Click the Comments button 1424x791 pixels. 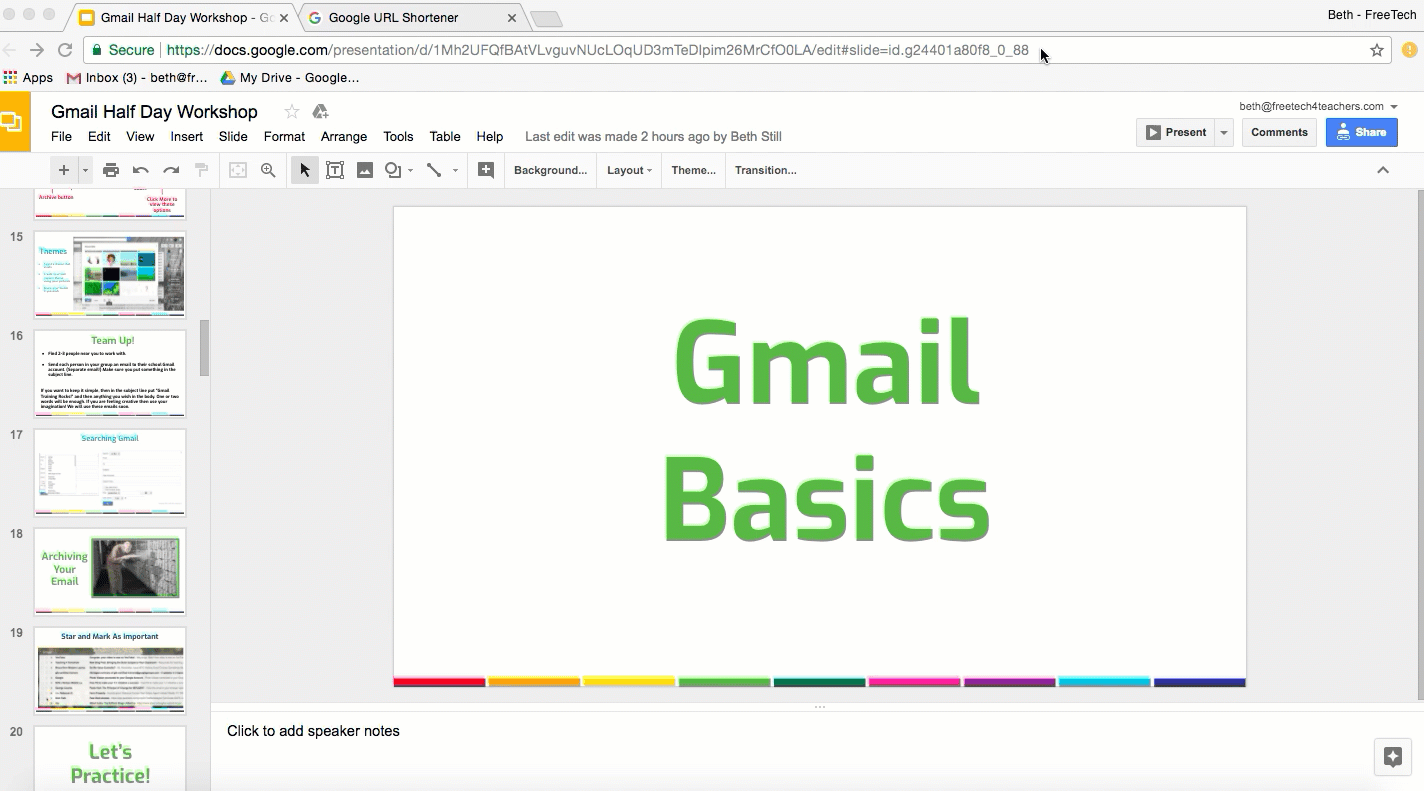point(1279,132)
